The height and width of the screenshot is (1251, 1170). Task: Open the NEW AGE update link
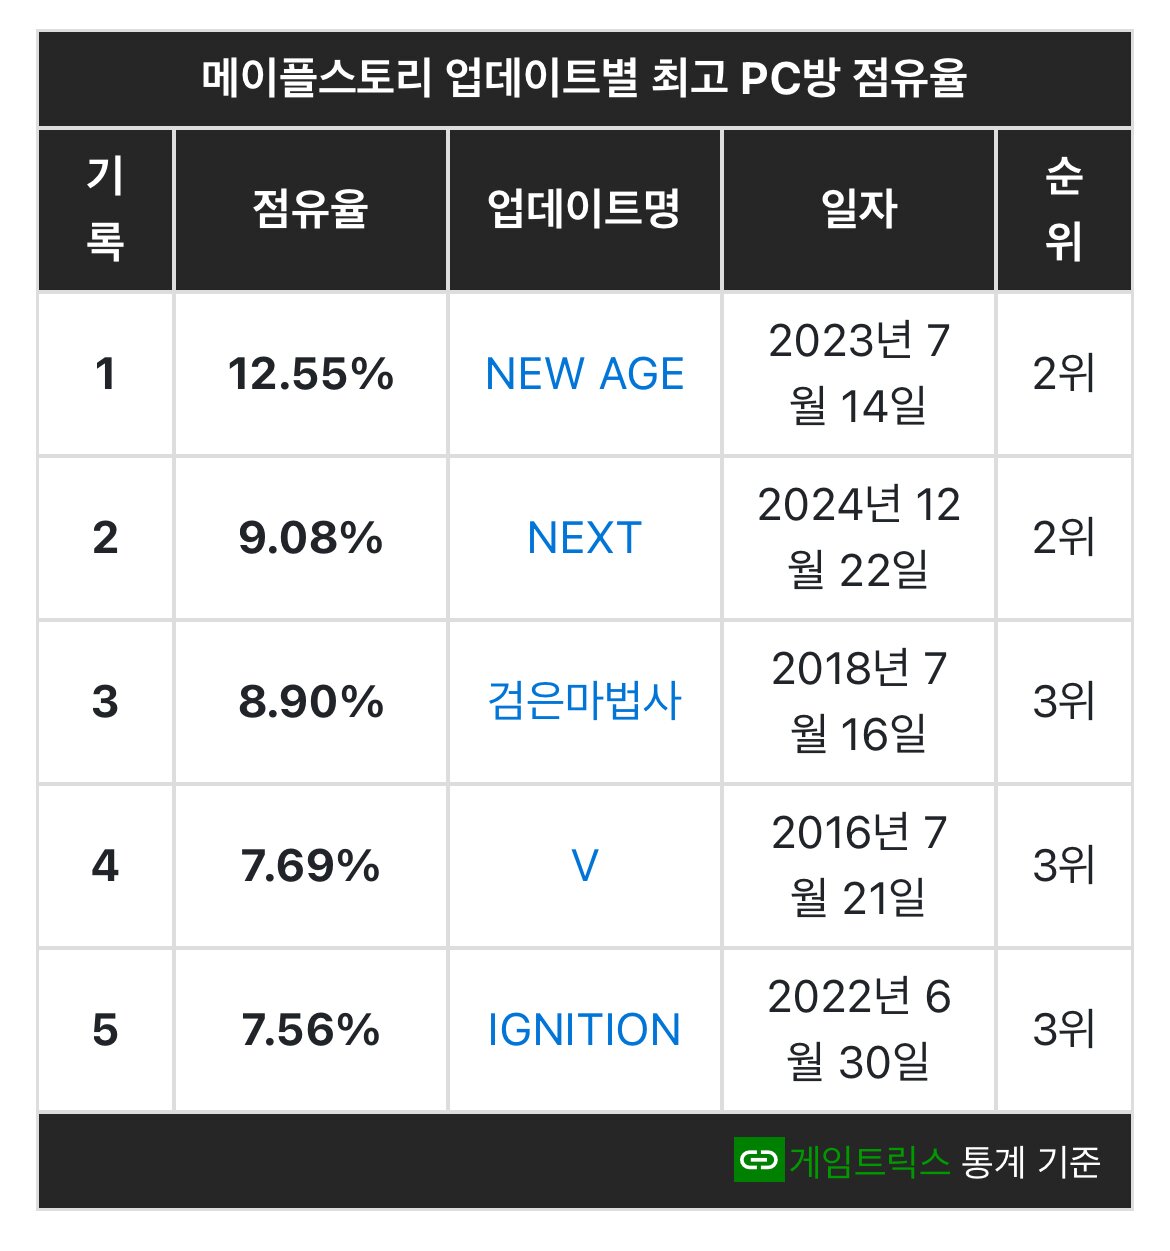point(585,374)
